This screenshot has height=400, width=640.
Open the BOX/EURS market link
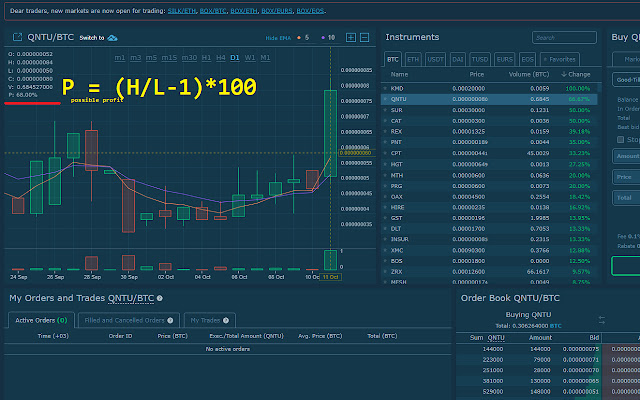(277, 11)
